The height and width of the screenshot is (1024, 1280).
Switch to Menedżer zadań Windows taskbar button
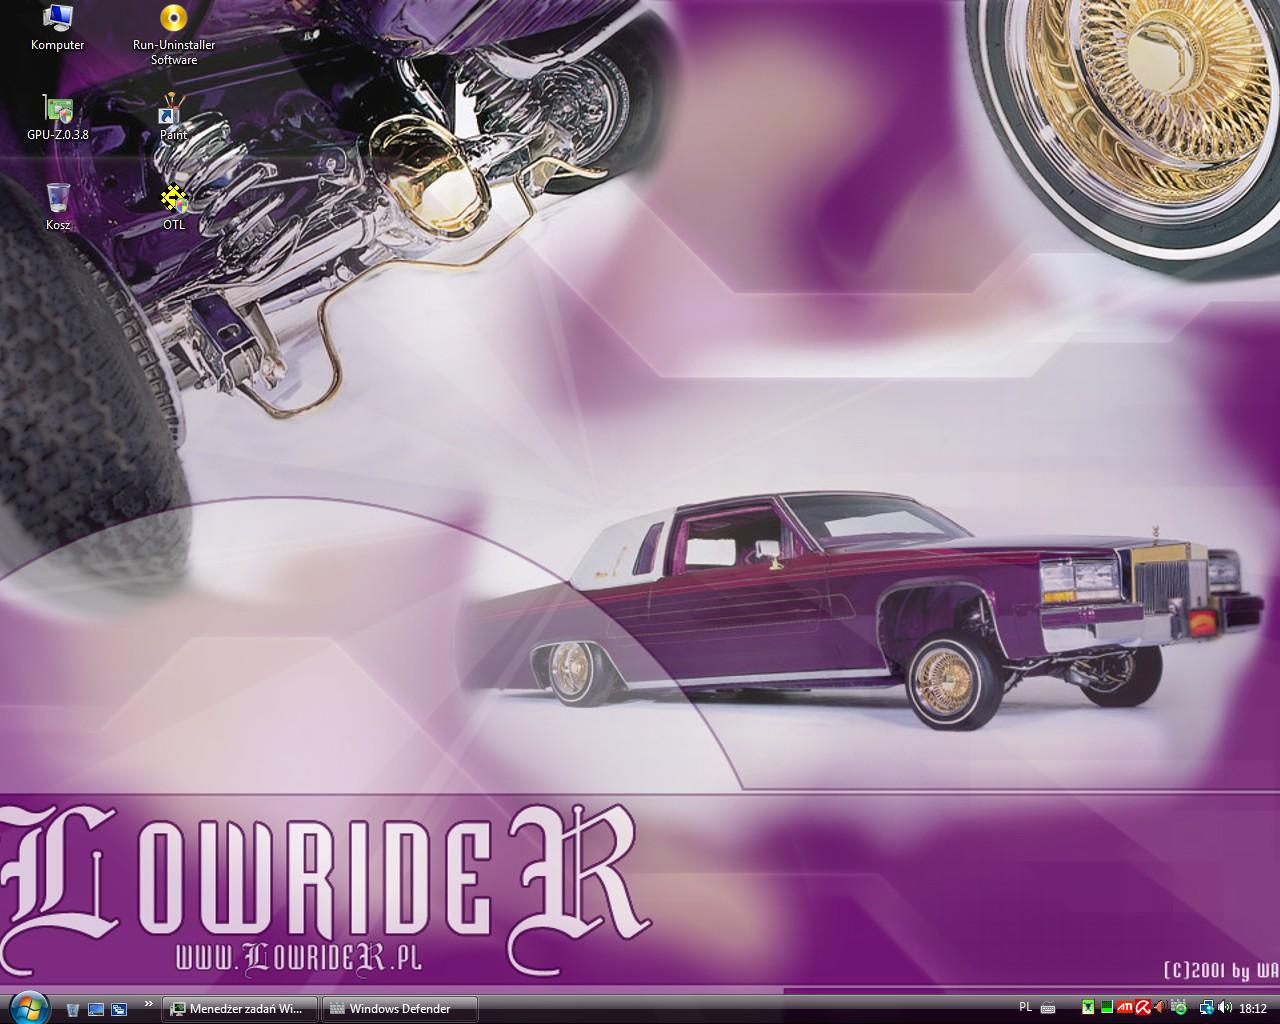(240, 1009)
